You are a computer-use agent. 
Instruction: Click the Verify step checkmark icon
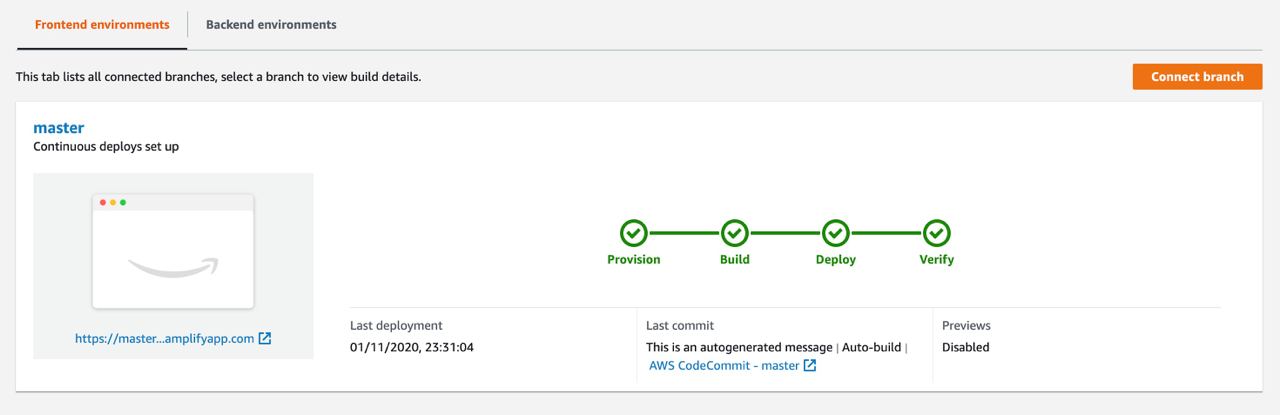(x=936, y=233)
